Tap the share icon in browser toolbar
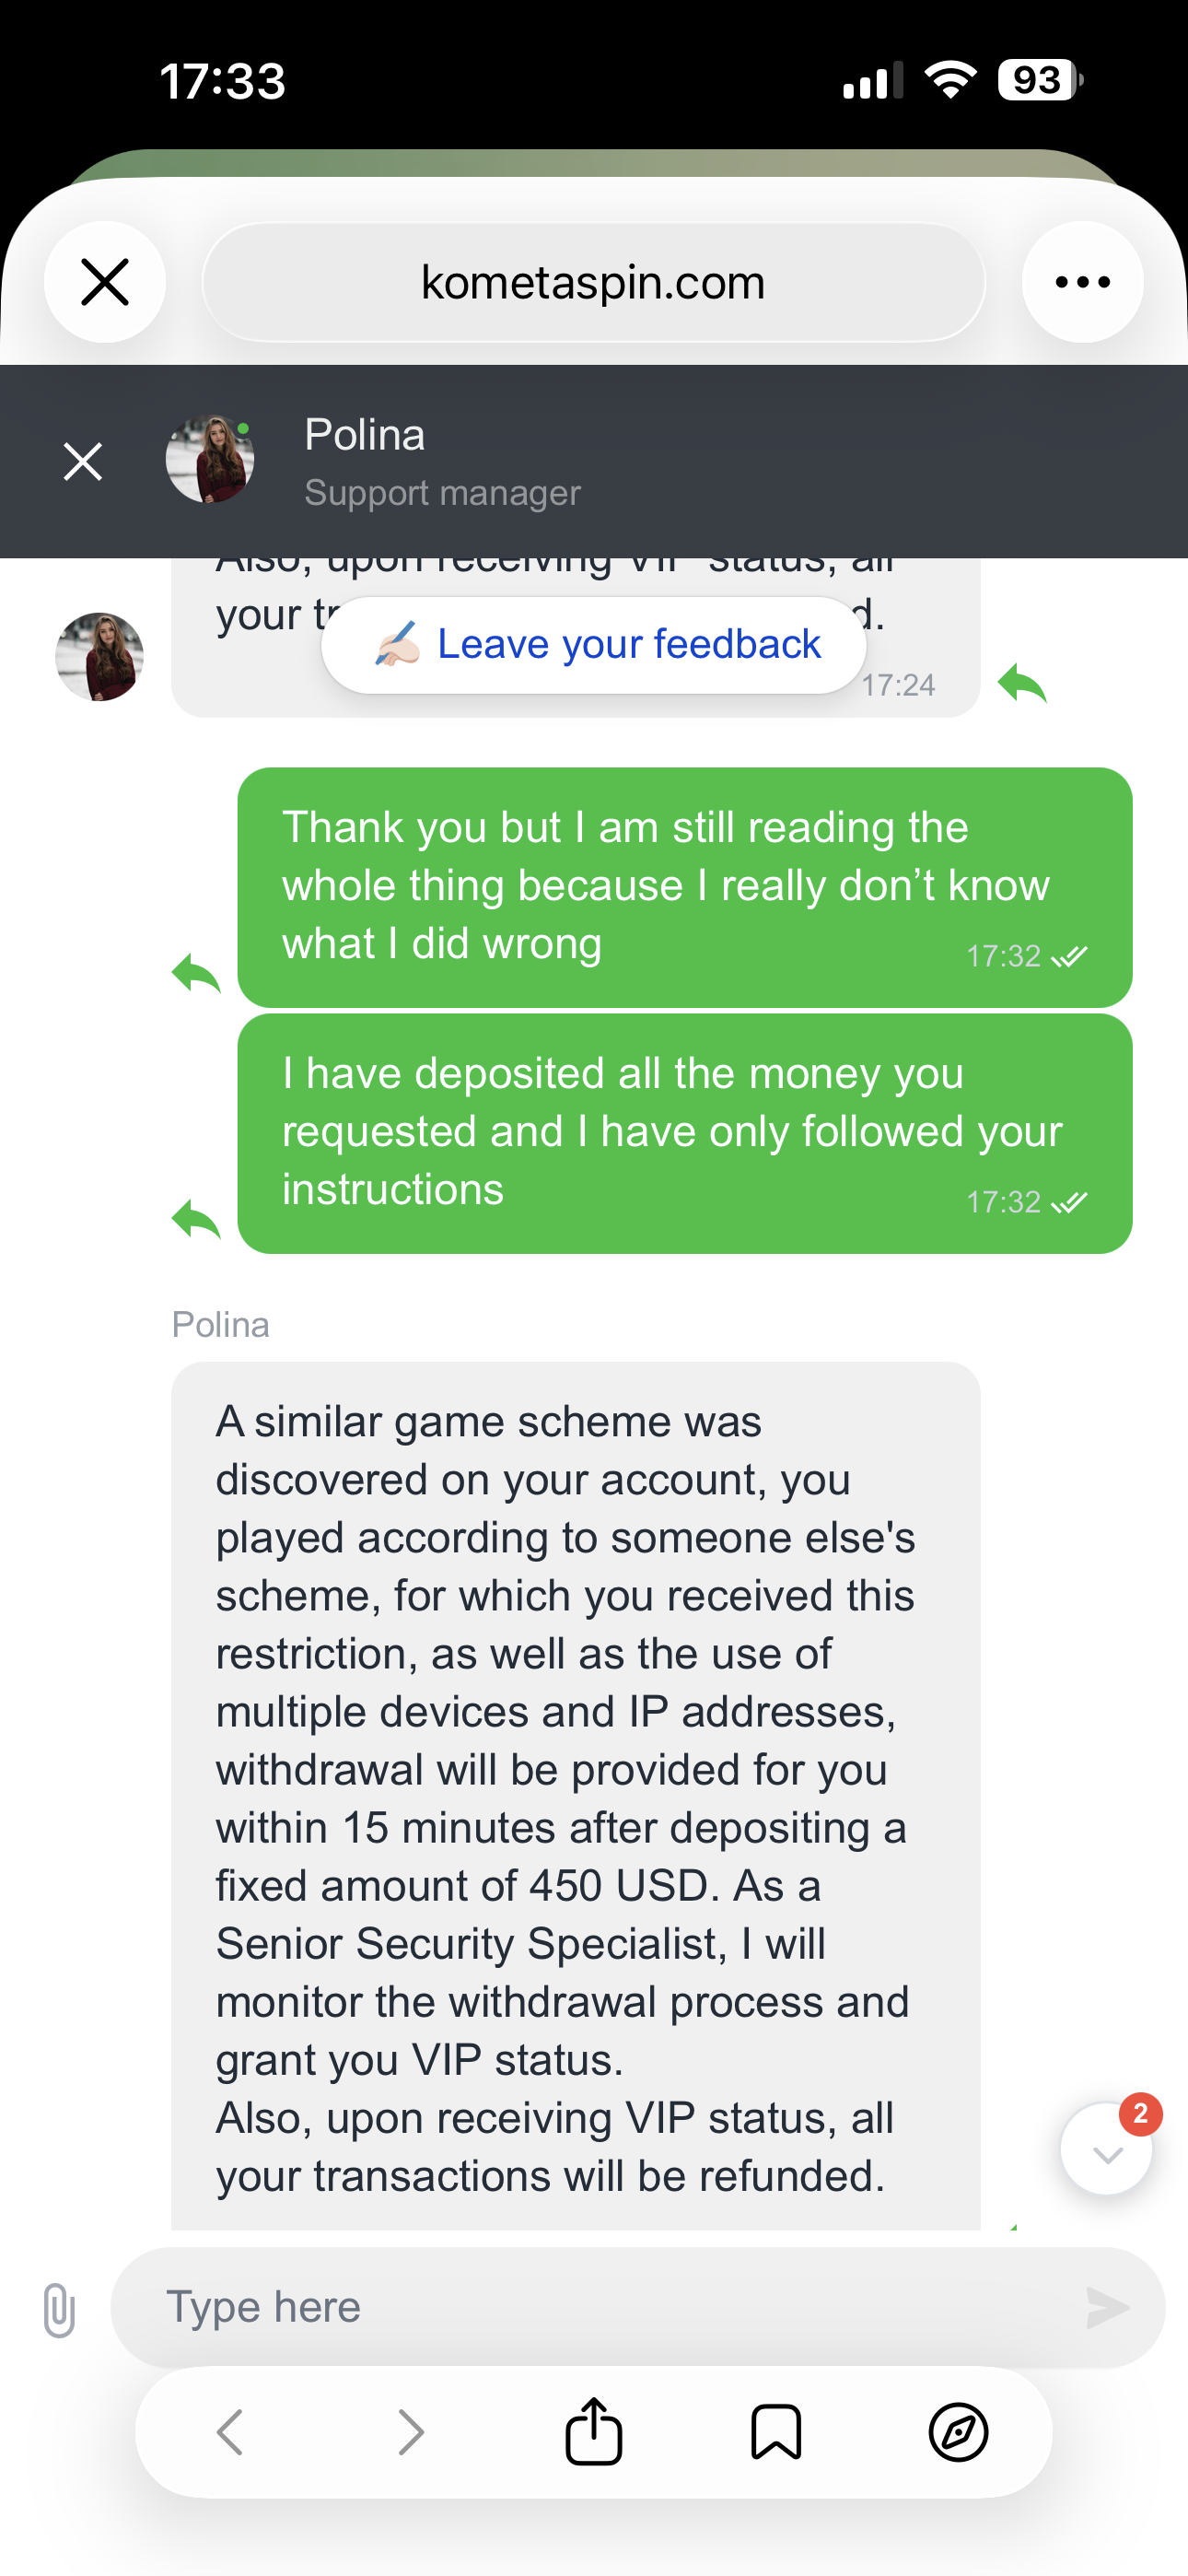Viewport: 1188px width, 2576px height. tap(594, 2432)
